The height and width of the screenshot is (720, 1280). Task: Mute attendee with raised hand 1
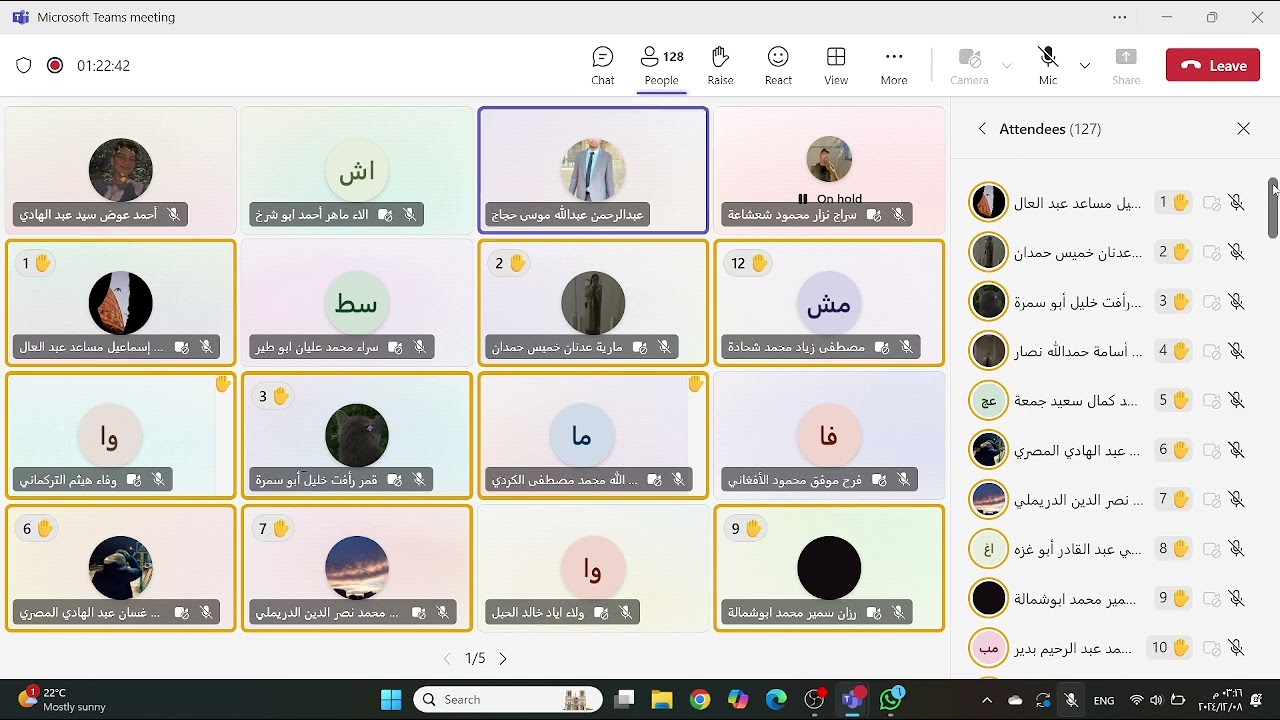[x=1236, y=203]
